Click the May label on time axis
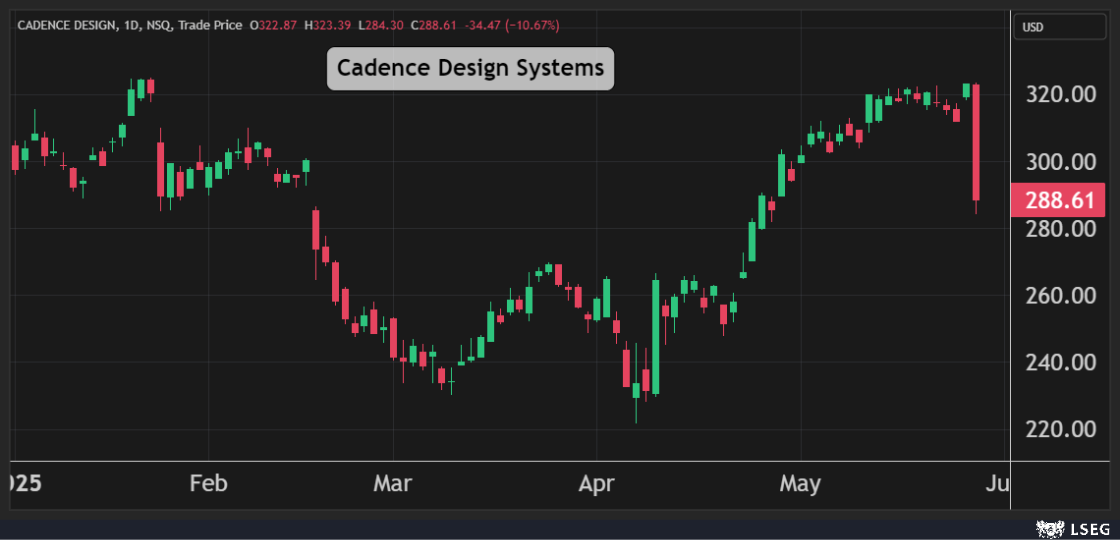This screenshot has height=540, width=1120. click(x=800, y=484)
